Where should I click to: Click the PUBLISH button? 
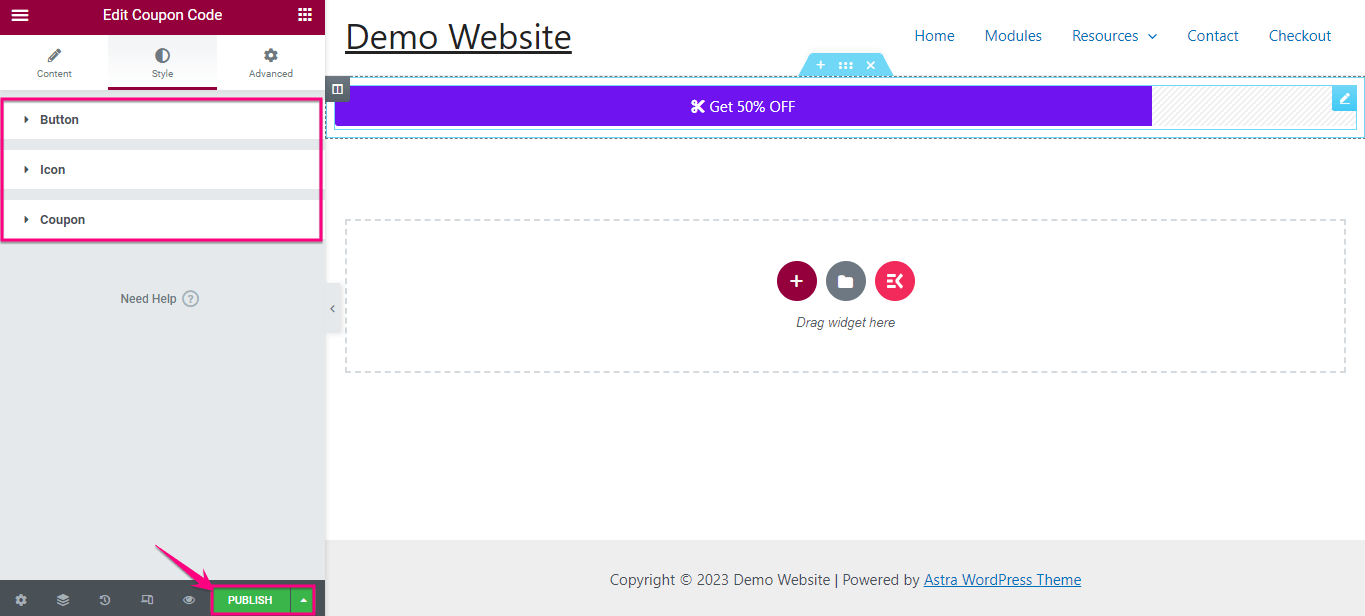pos(250,599)
